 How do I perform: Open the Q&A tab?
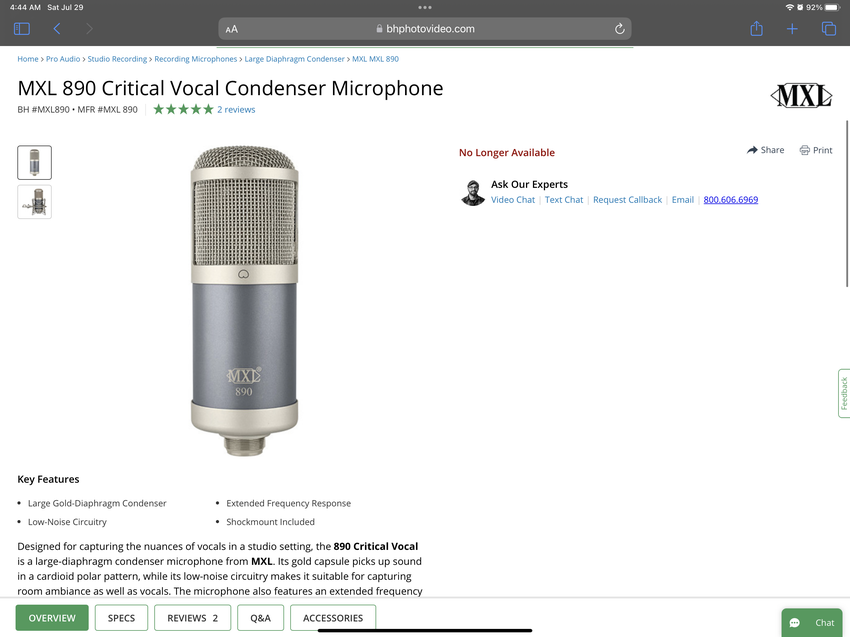click(x=260, y=617)
